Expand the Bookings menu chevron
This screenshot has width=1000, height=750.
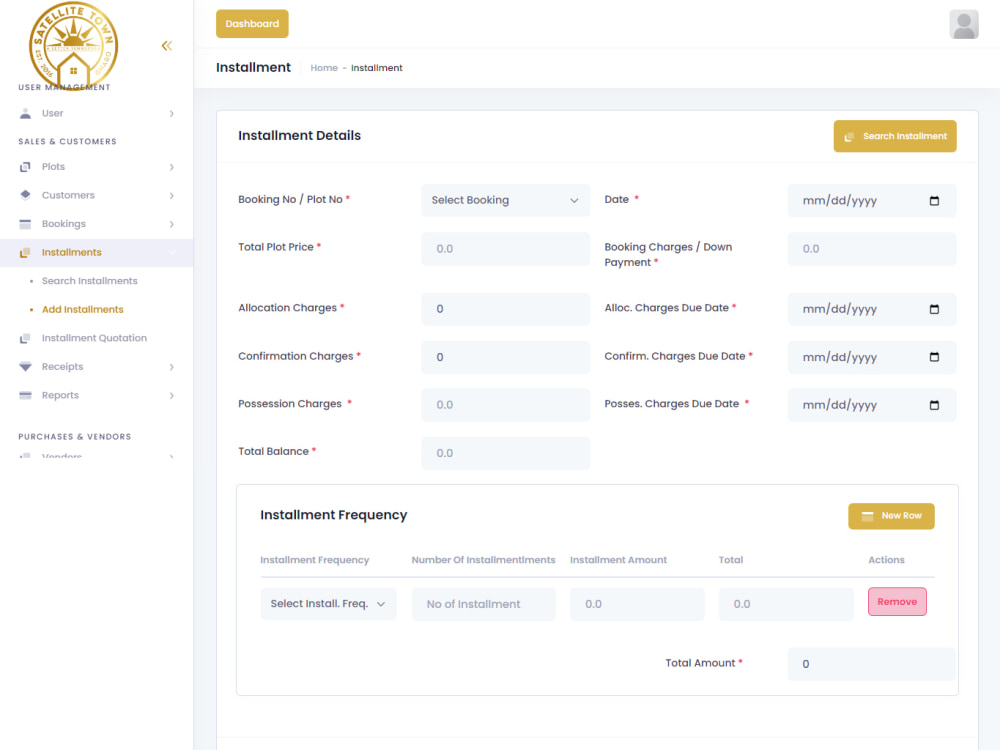tap(172, 224)
